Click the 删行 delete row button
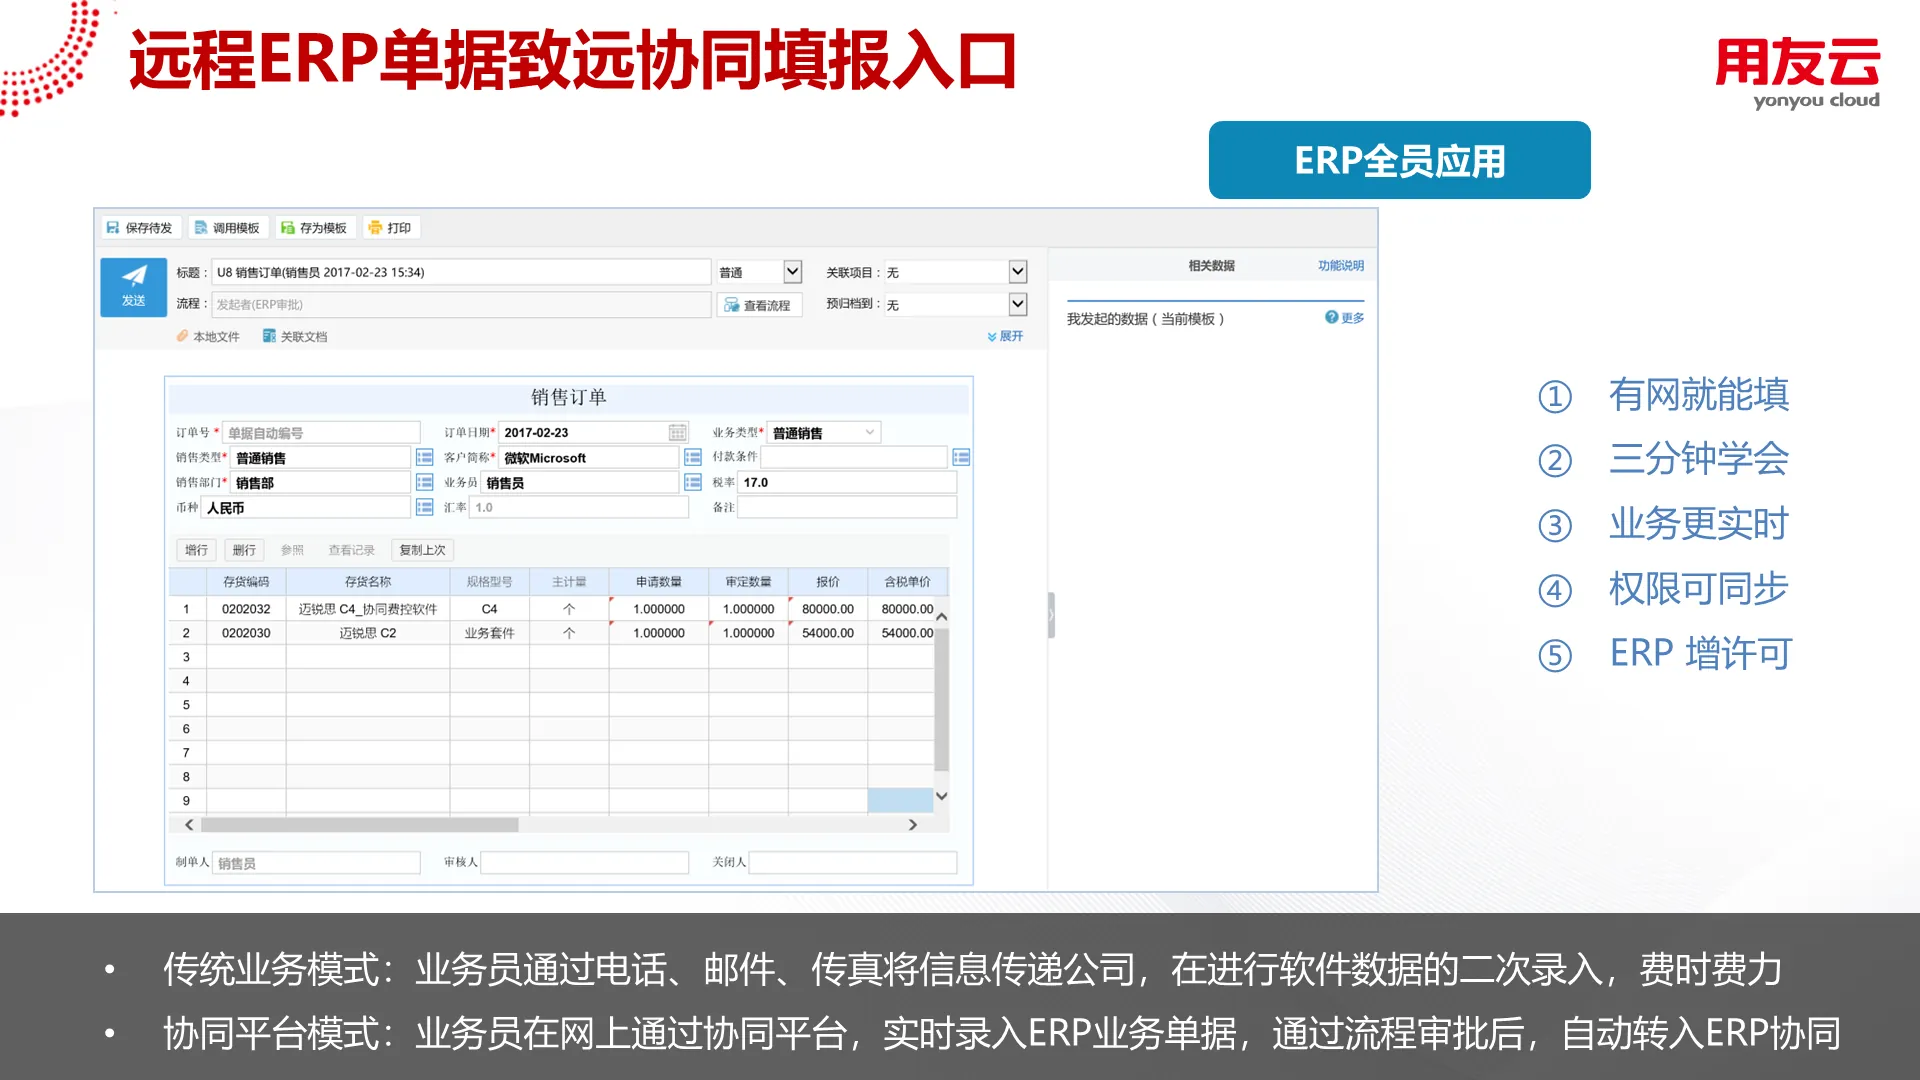This screenshot has width=1920, height=1080. [x=244, y=550]
